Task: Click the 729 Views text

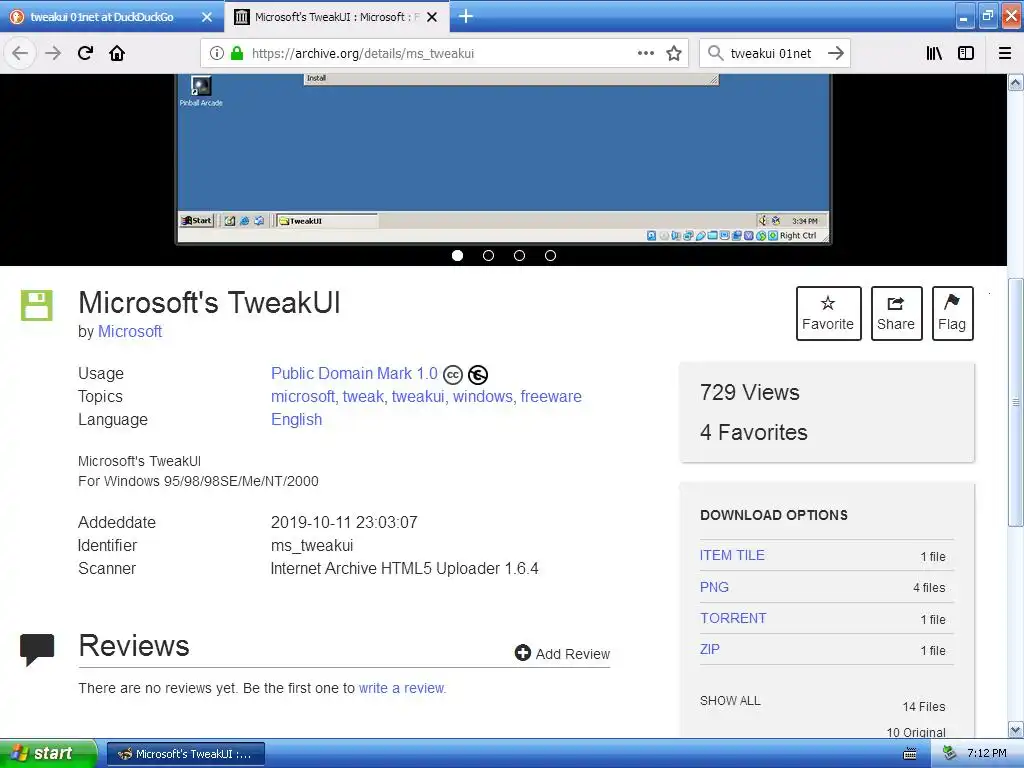Action: pos(750,392)
